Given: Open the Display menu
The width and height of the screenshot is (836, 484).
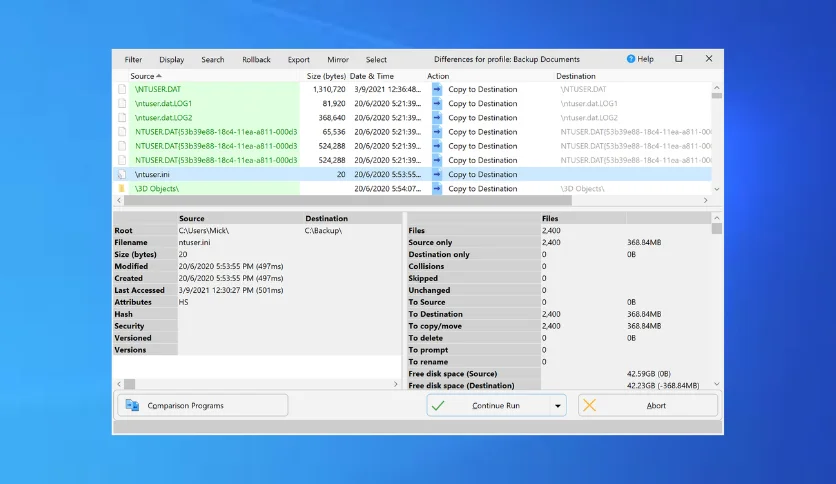Looking at the screenshot, I should [x=172, y=60].
